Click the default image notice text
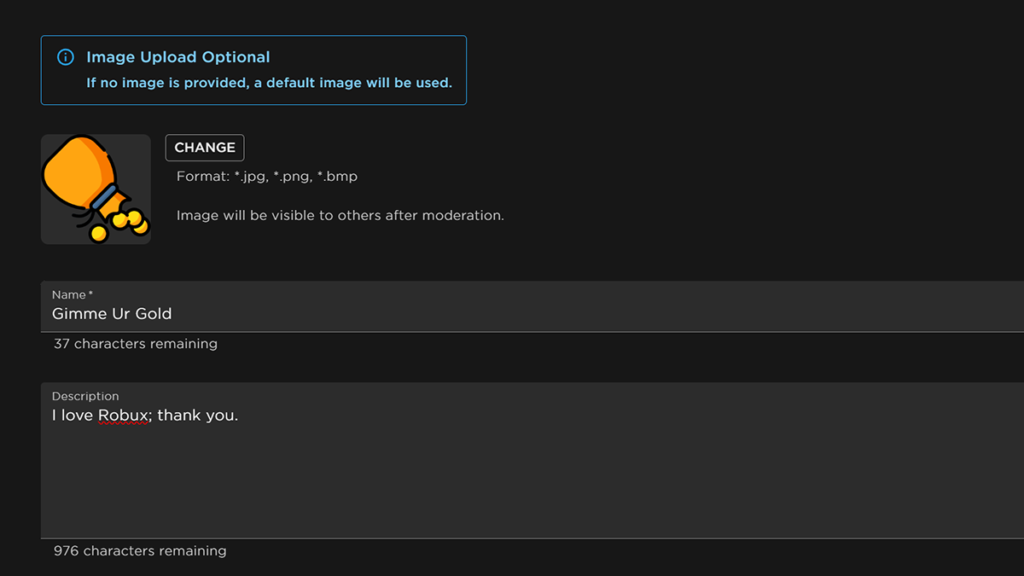This screenshot has width=1024, height=576. pos(269,83)
